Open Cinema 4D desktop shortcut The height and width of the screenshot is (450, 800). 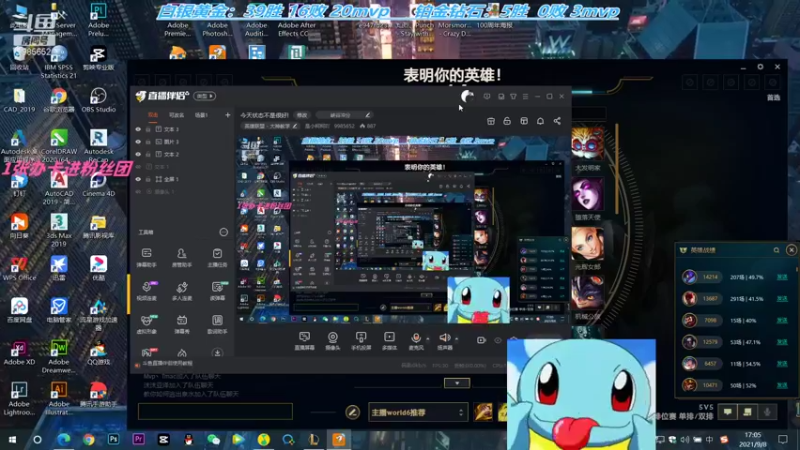[98, 184]
